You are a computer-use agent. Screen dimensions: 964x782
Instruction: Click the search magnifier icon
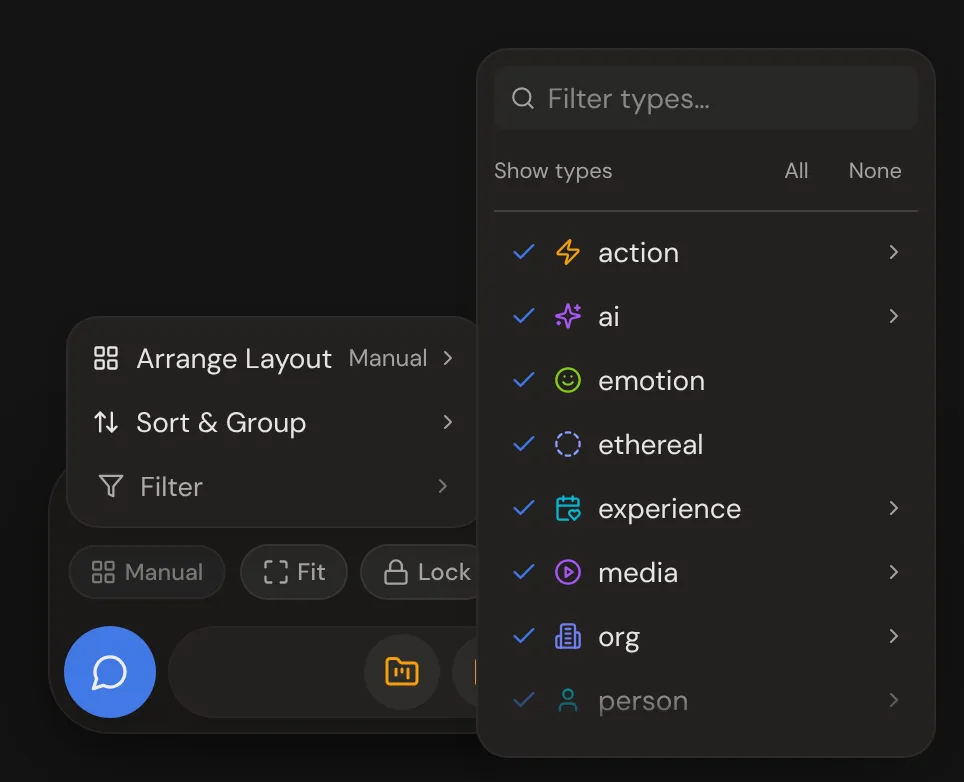click(523, 98)
